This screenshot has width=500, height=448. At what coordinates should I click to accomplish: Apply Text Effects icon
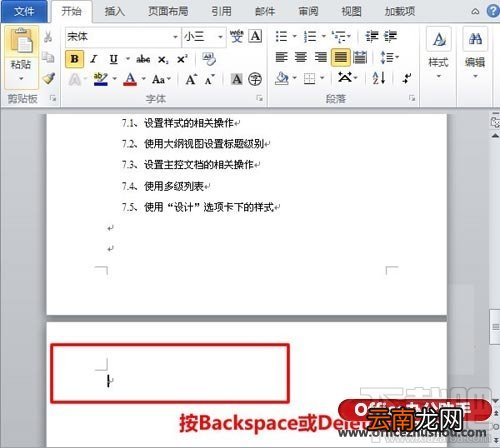[x=75, y=80]
